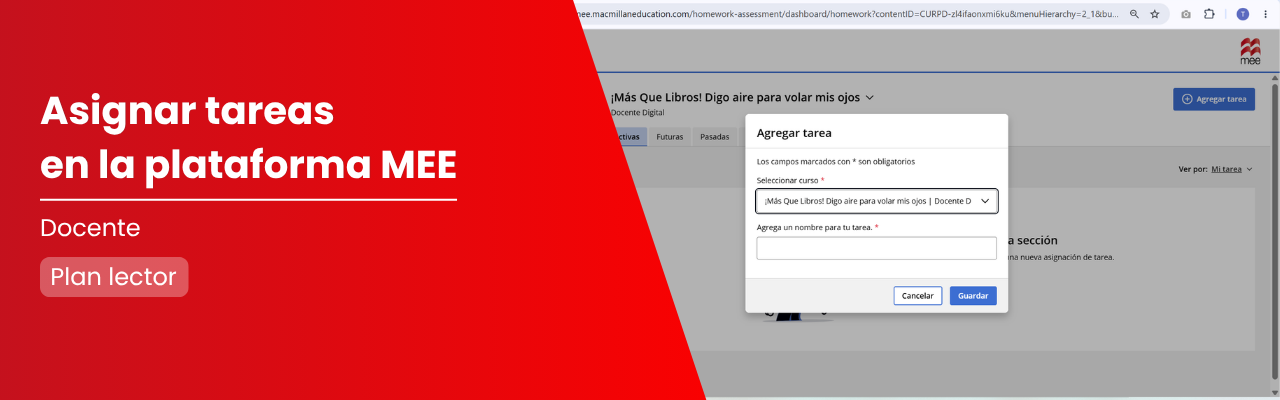Click Guardar to save the task
Image resolution: width=1280 pixels, height=400 pixels.
(x=973, y=296)
